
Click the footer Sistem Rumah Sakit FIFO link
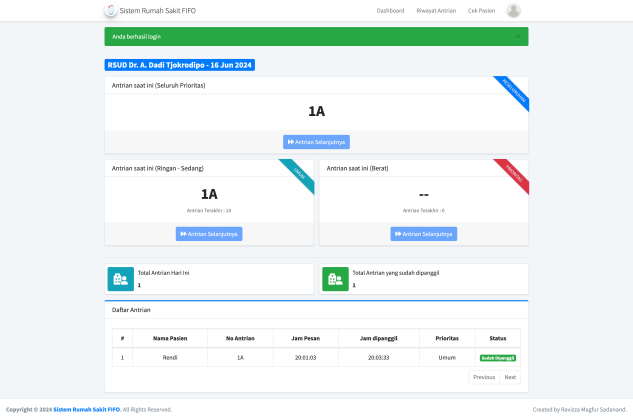pyautogui.click(x=87, y=409)
